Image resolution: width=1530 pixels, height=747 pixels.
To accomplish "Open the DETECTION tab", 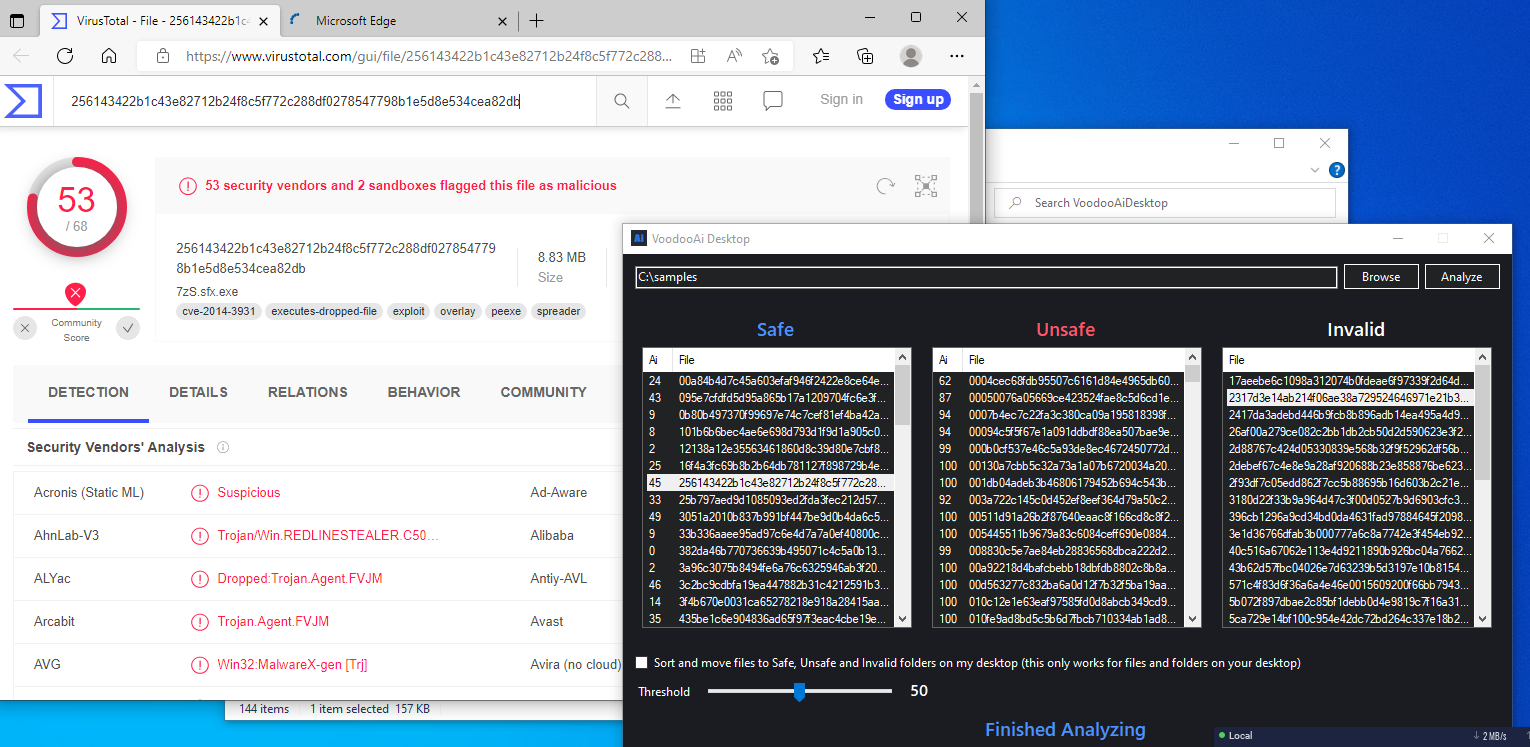I will click(88, 392).
